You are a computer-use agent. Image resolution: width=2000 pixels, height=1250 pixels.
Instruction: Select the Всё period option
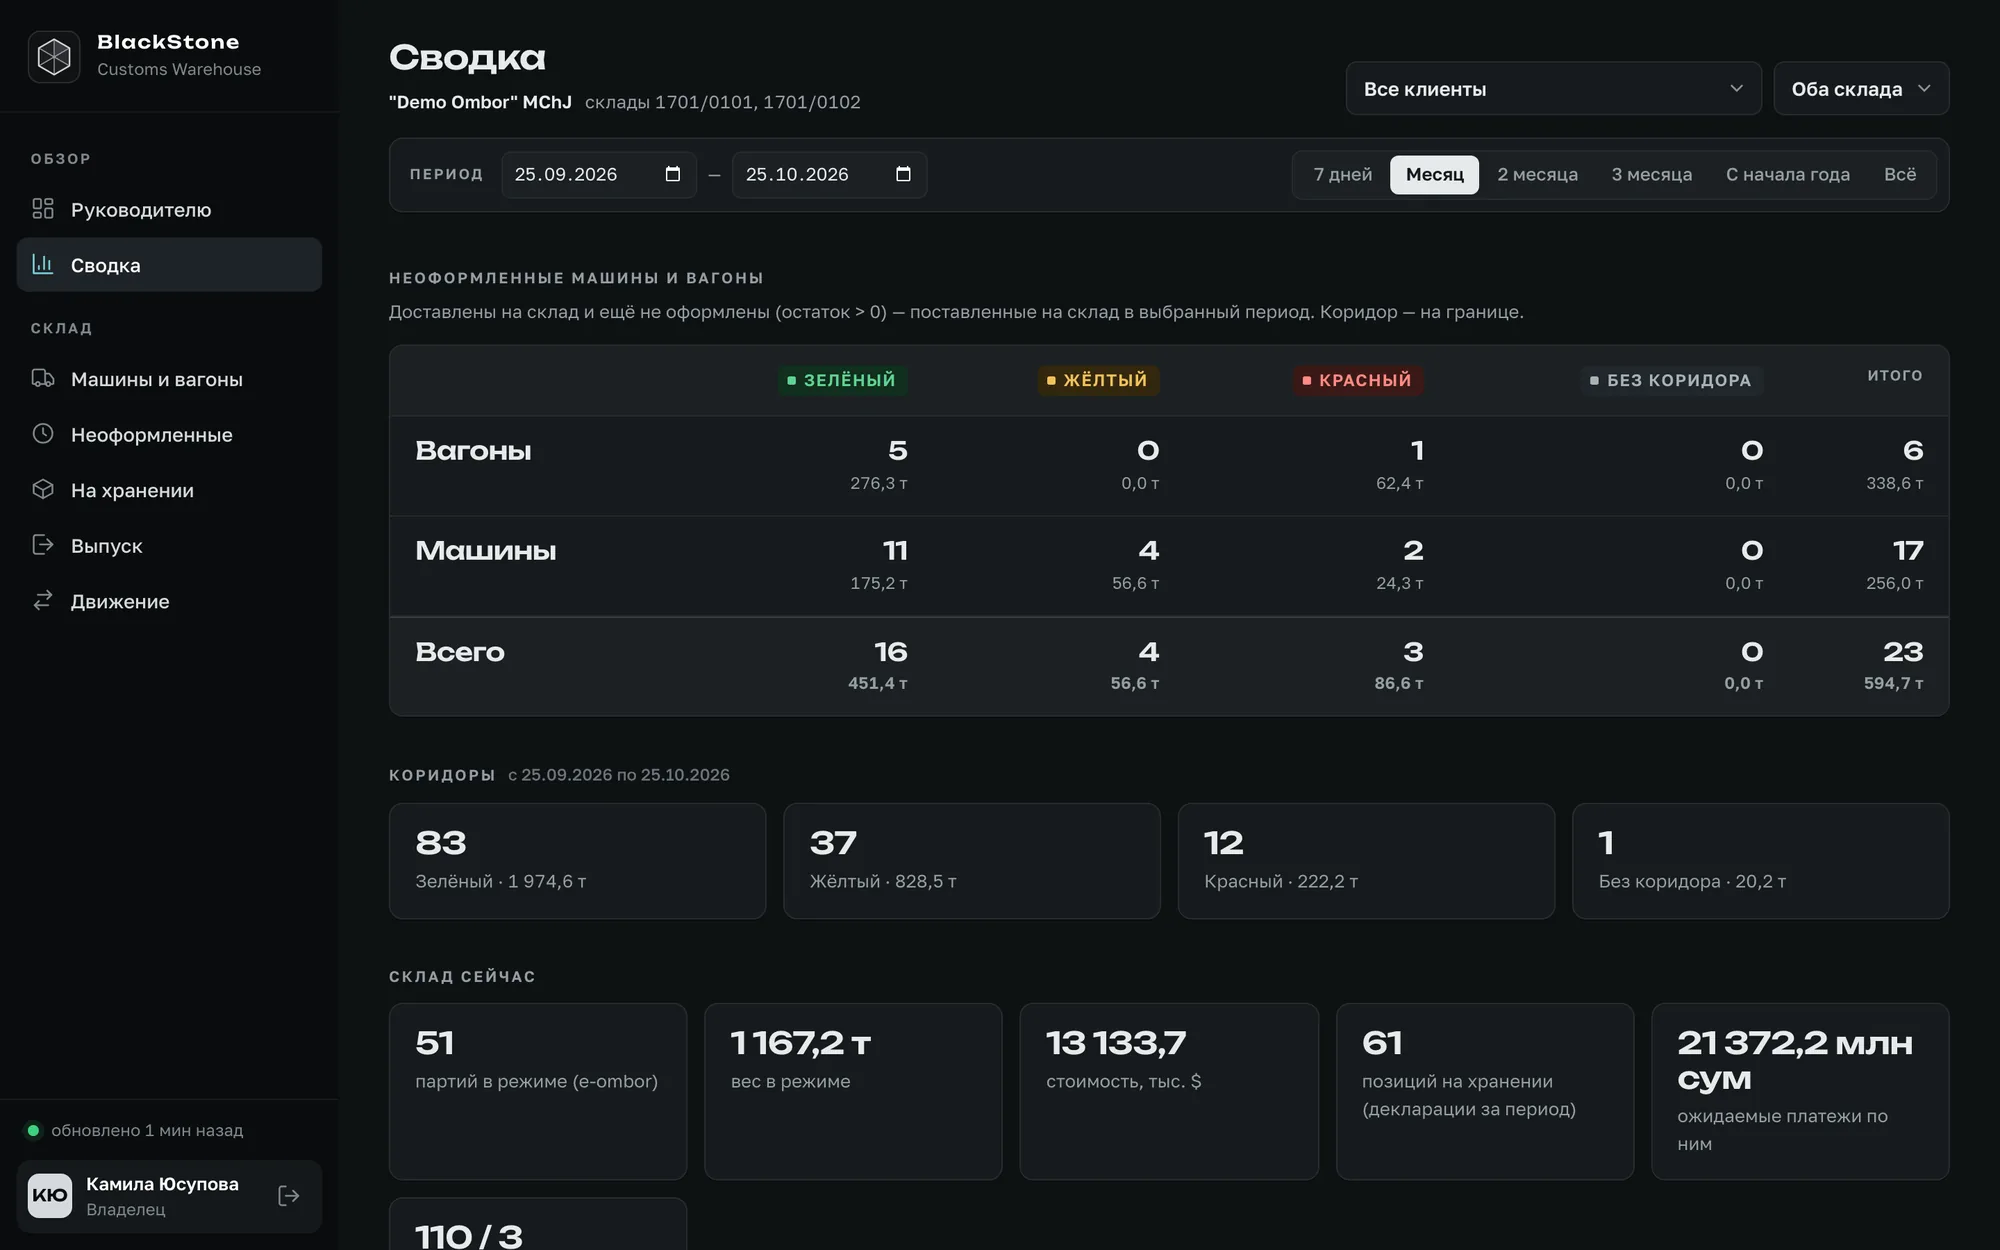[1900, 174]
